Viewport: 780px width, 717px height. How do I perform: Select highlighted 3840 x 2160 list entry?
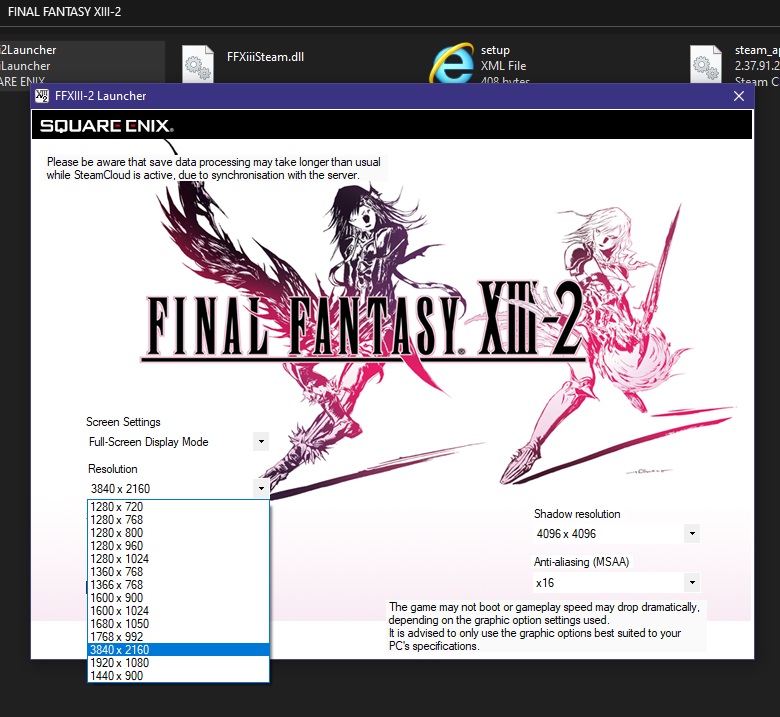coord(178,649)
